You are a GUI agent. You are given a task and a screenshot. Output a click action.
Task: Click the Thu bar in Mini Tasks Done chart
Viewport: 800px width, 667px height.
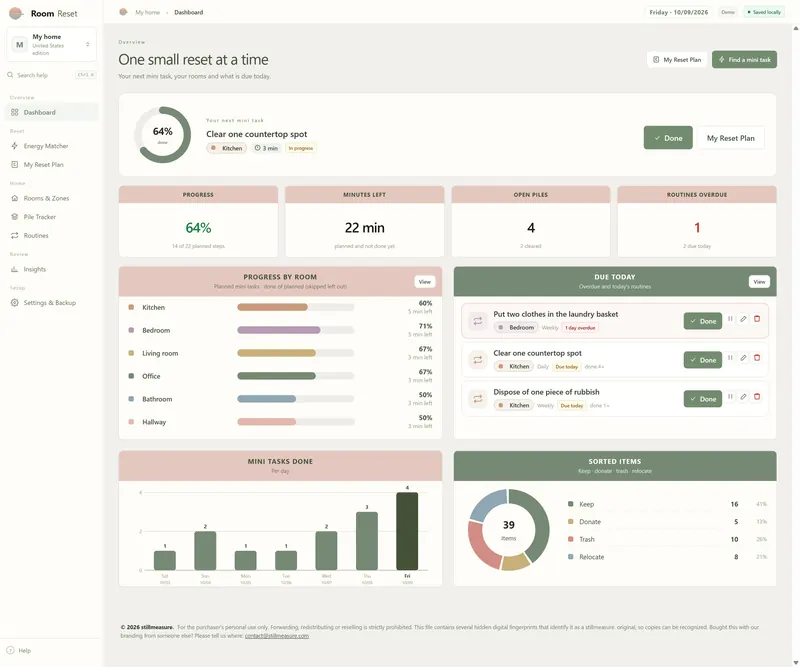point(367,541)
